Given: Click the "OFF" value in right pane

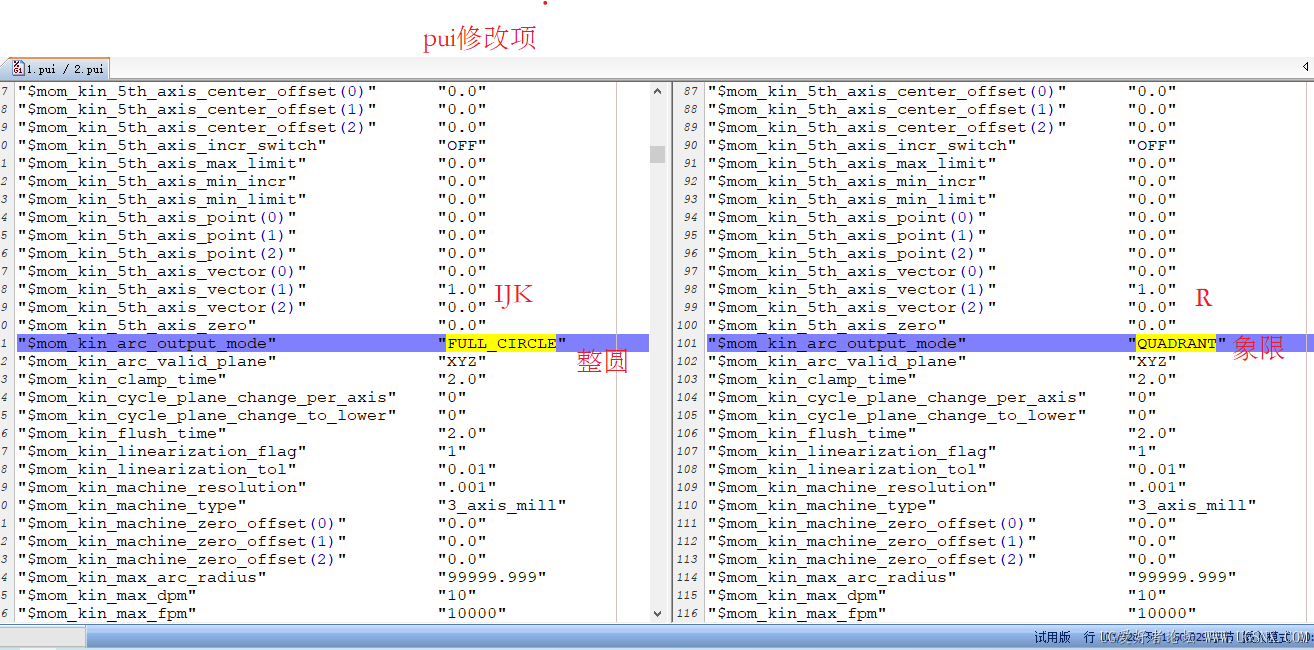Looking at the screenshot, I should [x=1152, y=145].
